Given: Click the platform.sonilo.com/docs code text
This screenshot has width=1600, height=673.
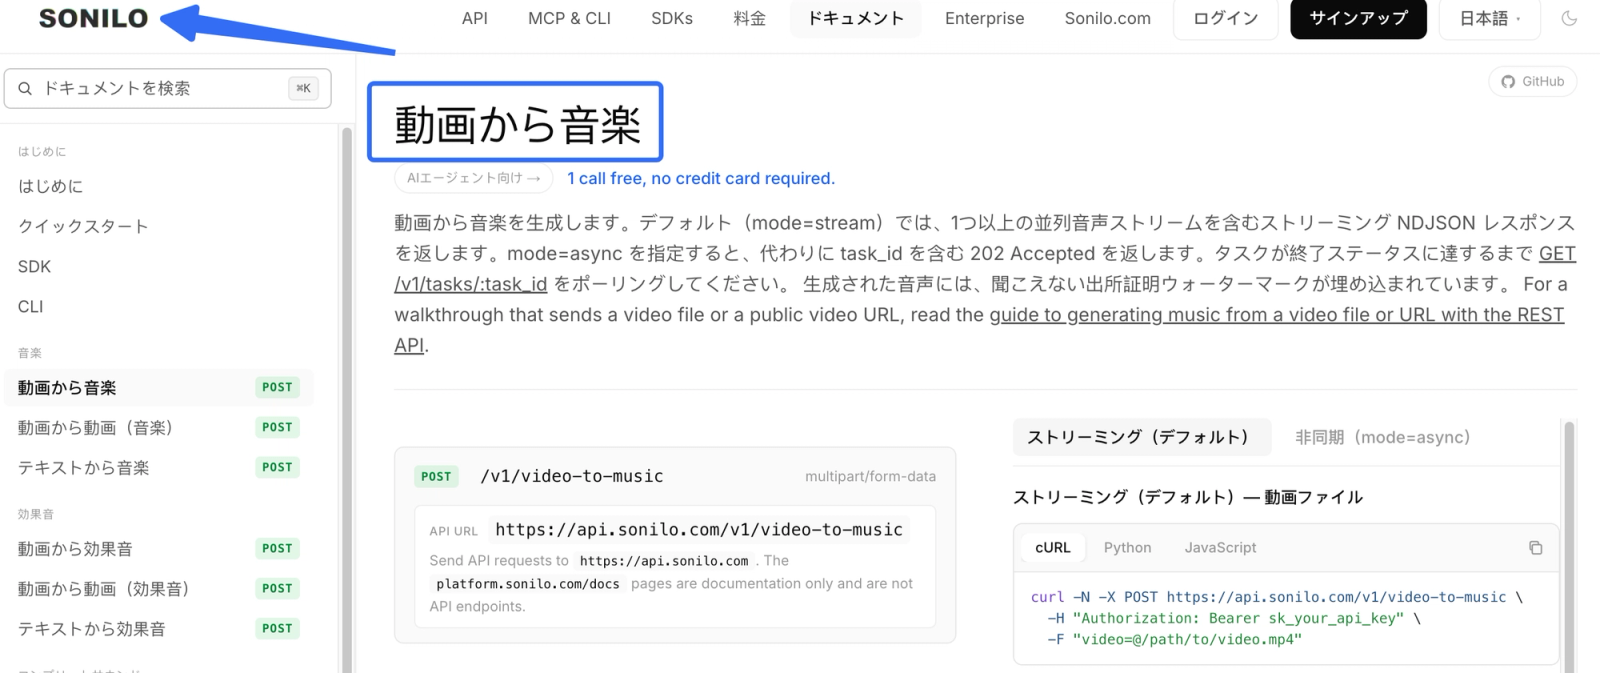Looking at the screenshot, I should (x=527, y=584).
